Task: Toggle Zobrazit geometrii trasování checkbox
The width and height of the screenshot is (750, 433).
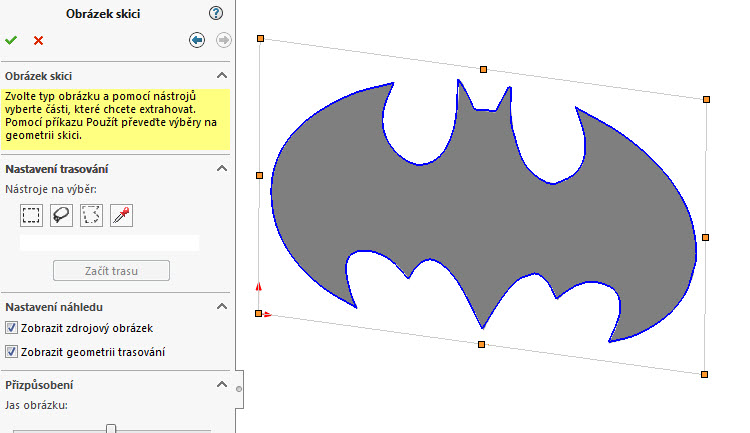Action: [11, 352]
